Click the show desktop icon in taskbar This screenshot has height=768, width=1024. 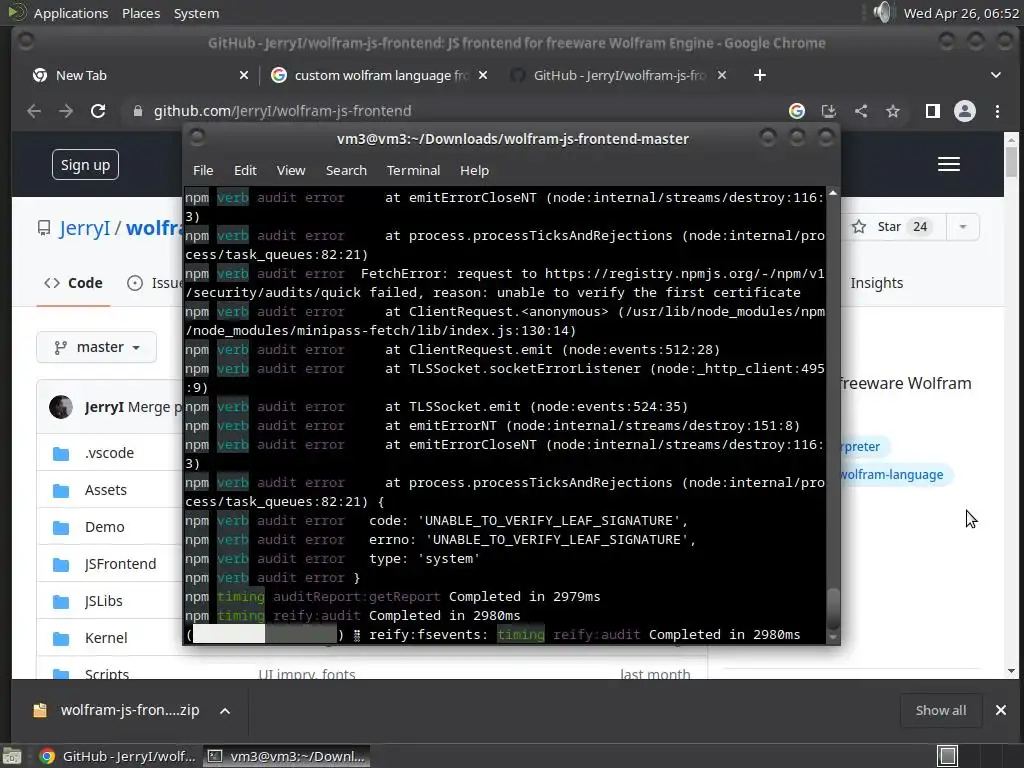point(12,756)
